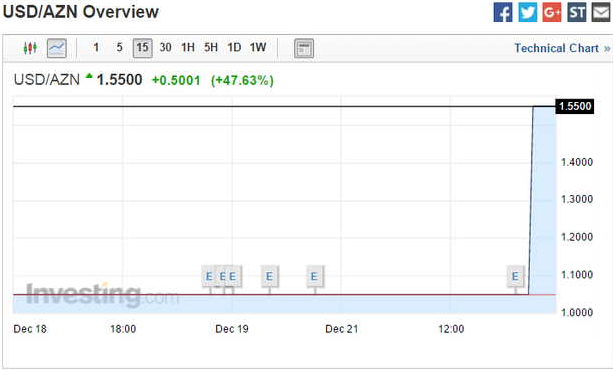The image size is (613, 370).
Task: Switch to the area chart type
Action: coord(57,48)
